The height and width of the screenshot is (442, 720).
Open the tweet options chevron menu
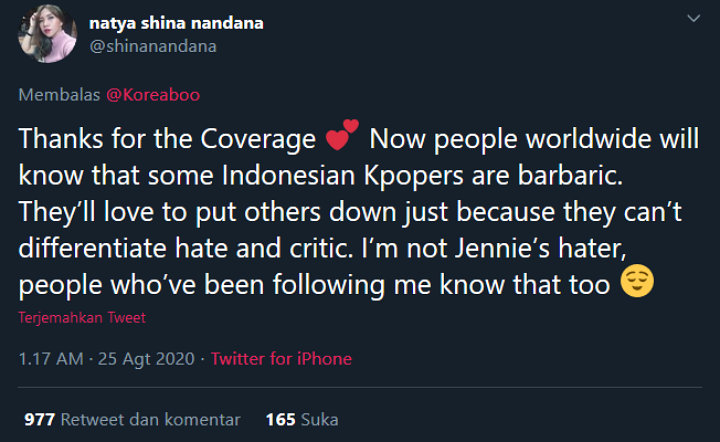coord(691,19)
